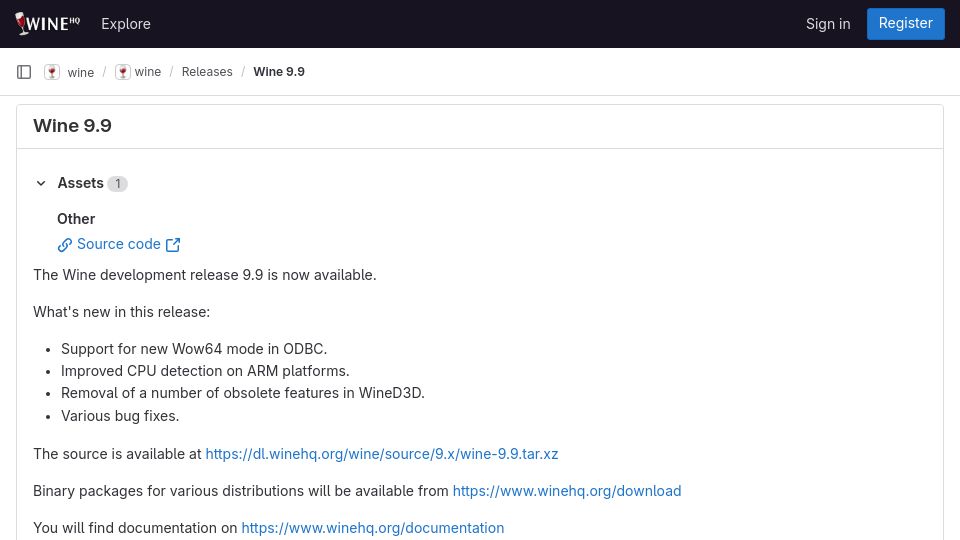Go to Releases breadcrumb

coord(207,72)
